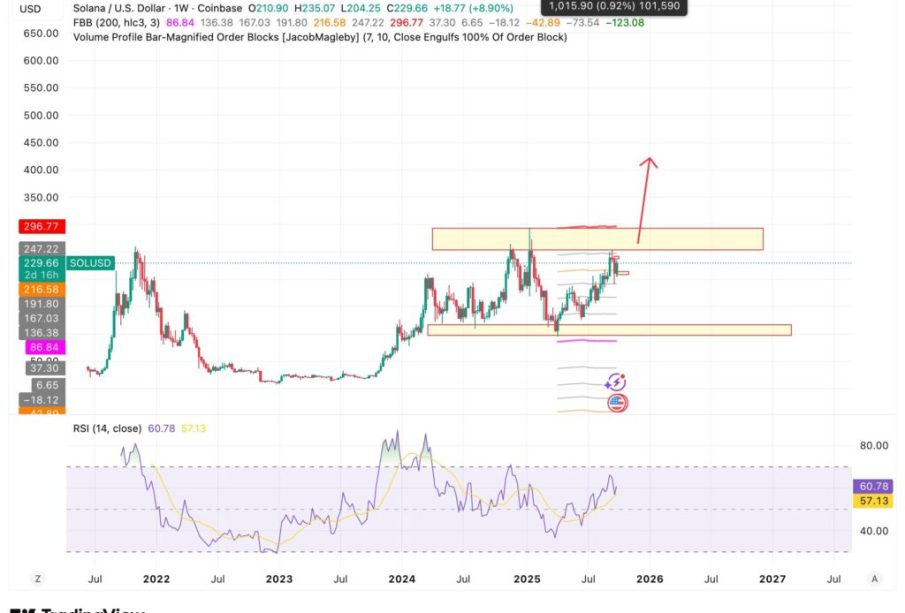905x613 pixels.
Task: Click the 2026 label on time axis
Action: pos(650,578)
